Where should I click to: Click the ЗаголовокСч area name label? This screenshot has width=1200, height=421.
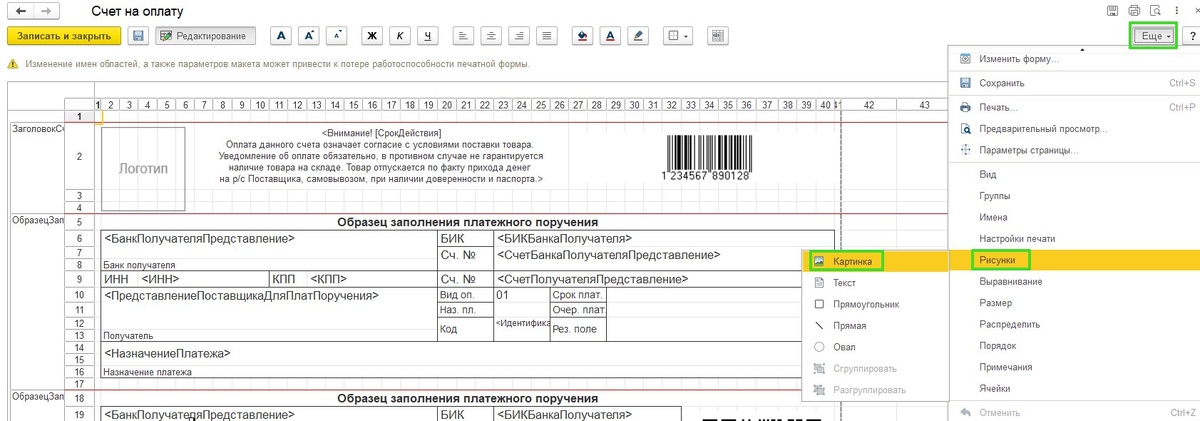36,129
